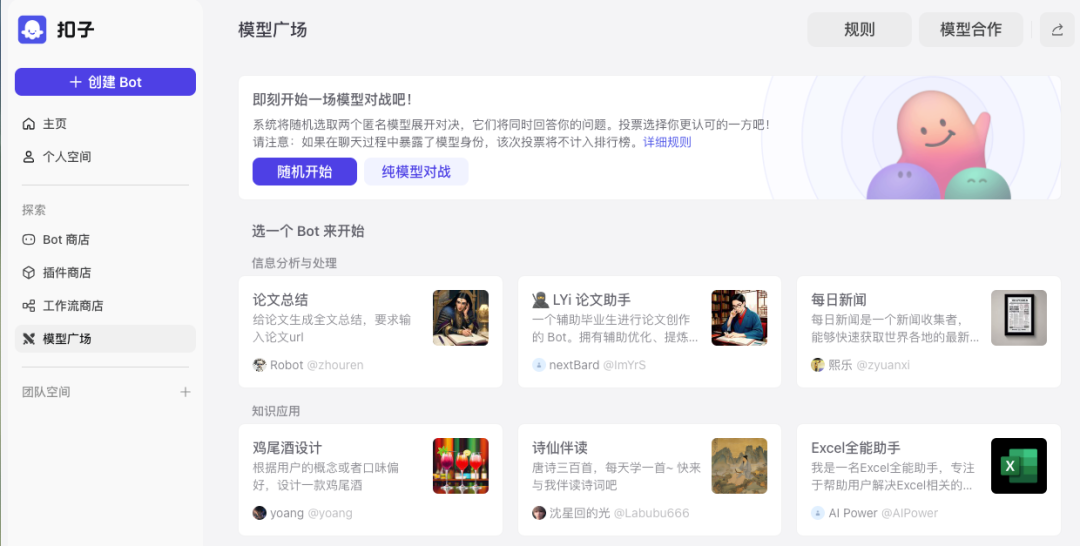Open the 鸡尾酒设计 bot card
The image size is (1080, 546).
point(371,480)
